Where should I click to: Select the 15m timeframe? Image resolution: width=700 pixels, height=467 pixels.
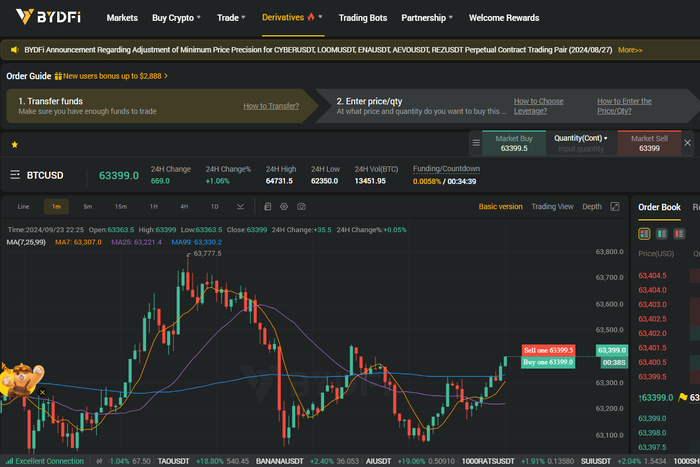point(121,207)
